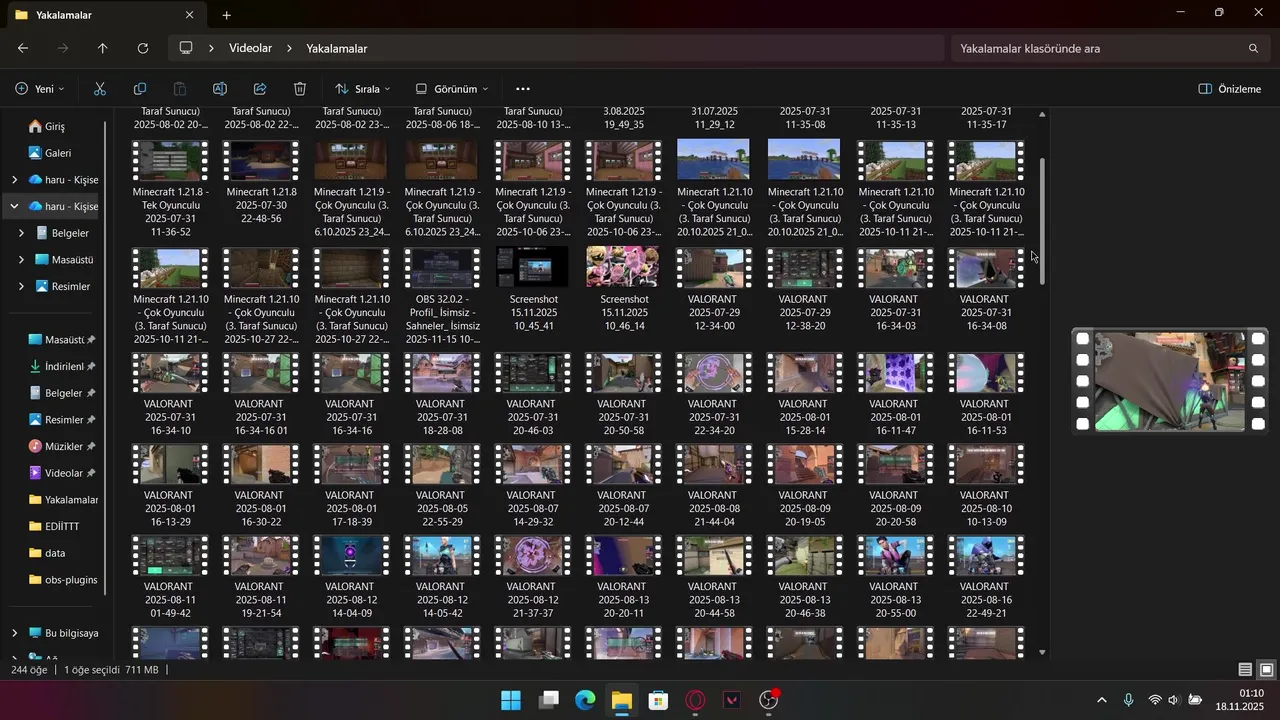Click the Share icon in toolbar
Image resolution: width=1280 pixels, height=720 pixels.
[260, 89]
